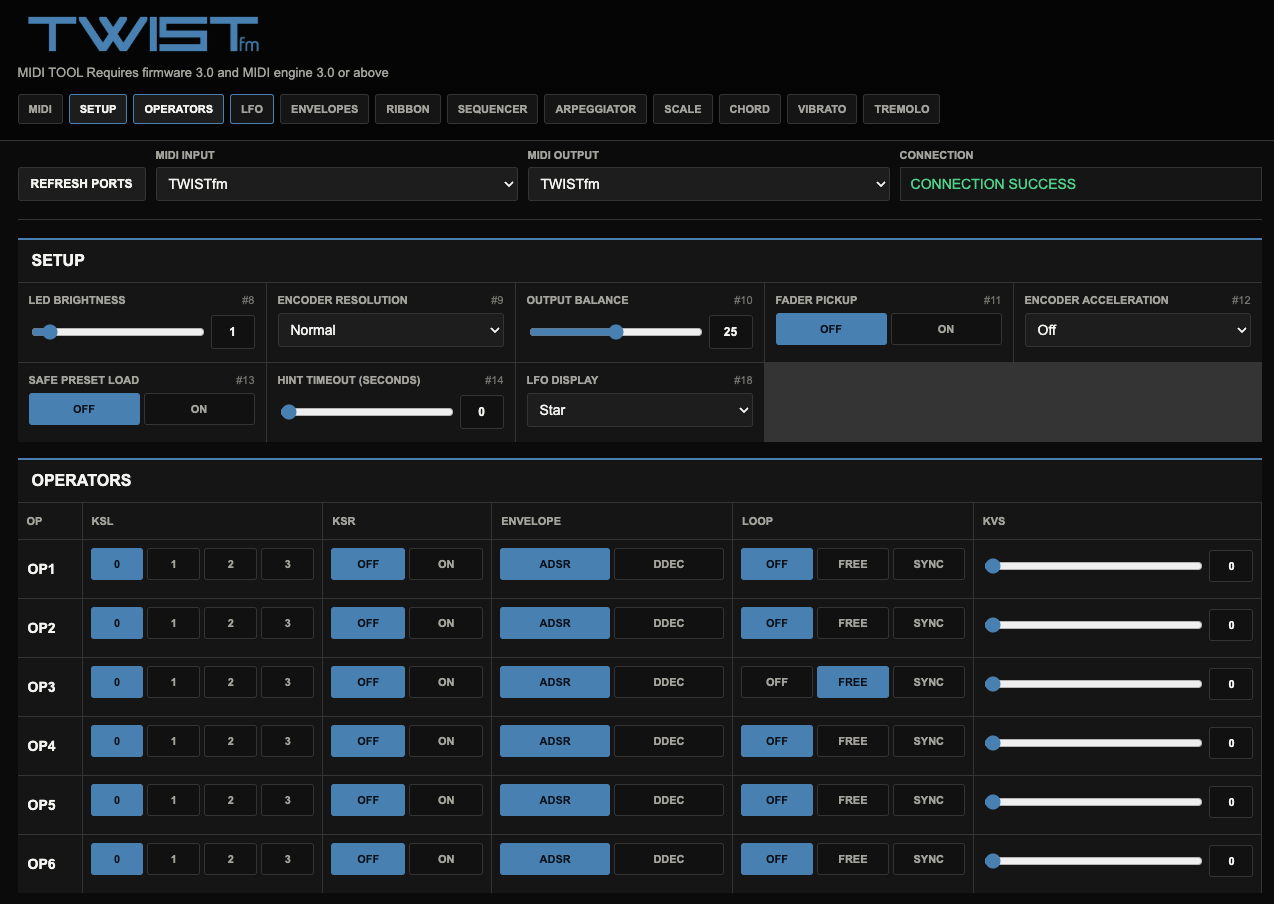The width and height of the screenshot is (1274, 904).
Task: Adjust the OP1 KVS slider
Action: point(1093,566)
